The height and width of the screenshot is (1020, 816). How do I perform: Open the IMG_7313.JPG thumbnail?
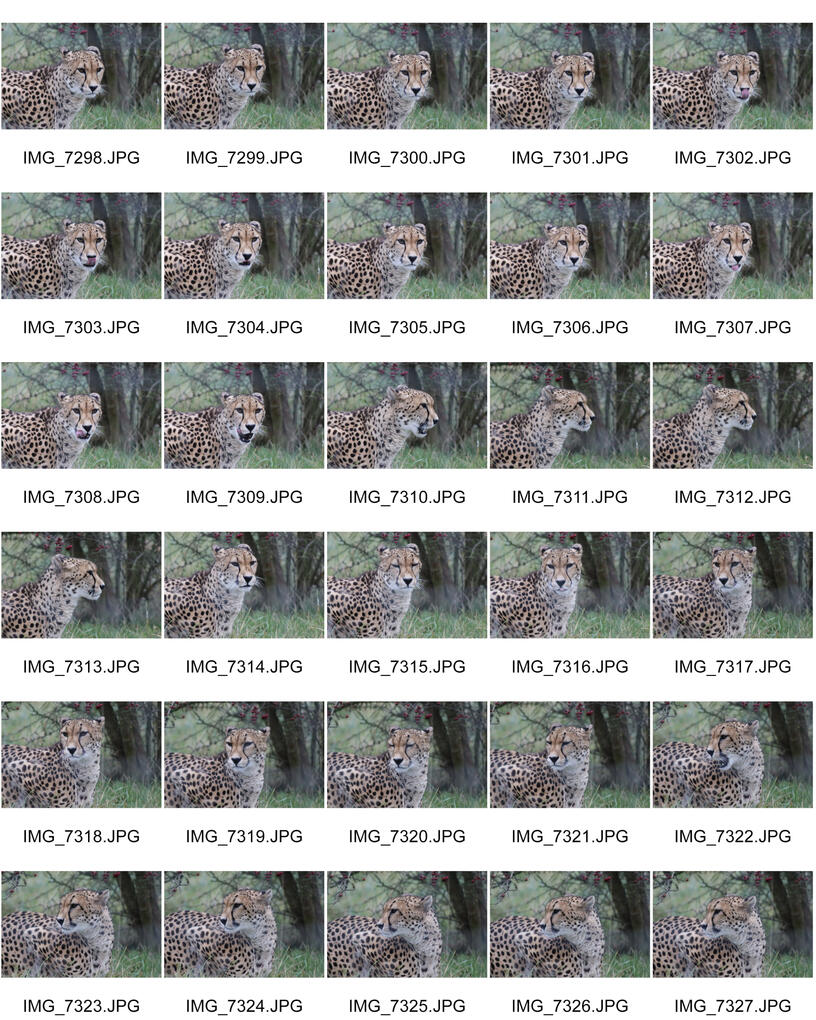81,585
